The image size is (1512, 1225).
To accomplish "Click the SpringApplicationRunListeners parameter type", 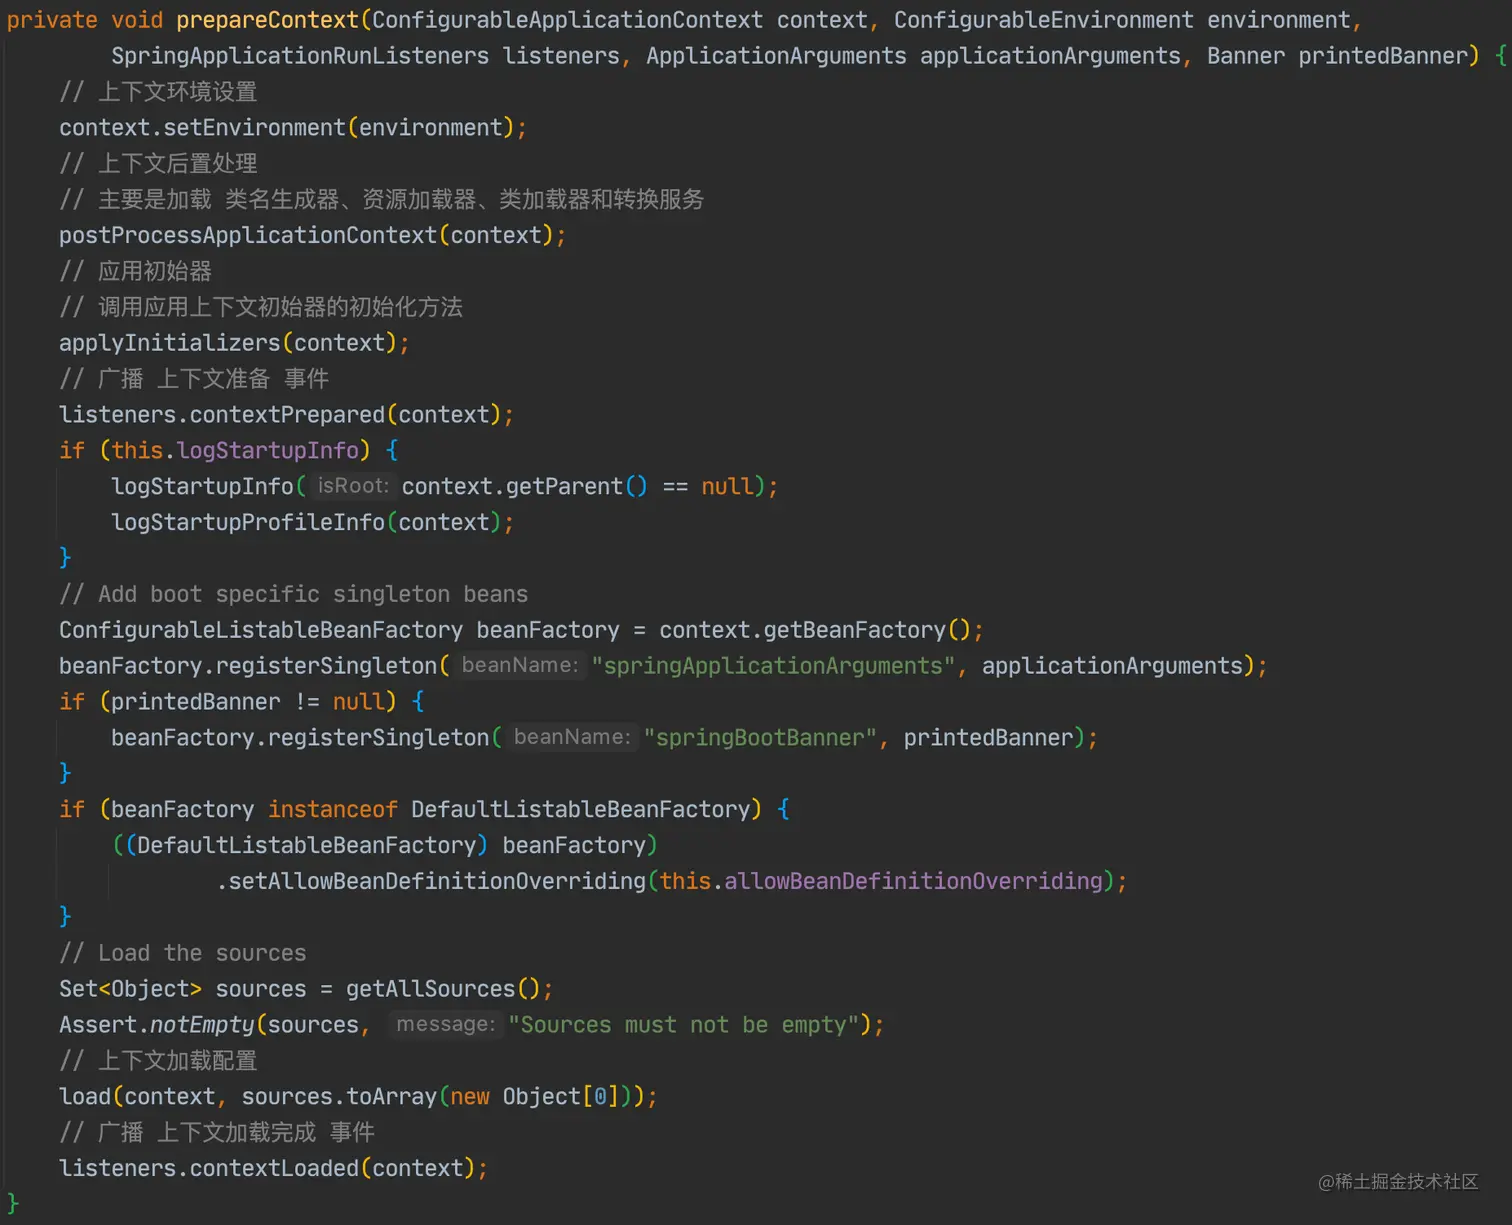I will point(300,56).
